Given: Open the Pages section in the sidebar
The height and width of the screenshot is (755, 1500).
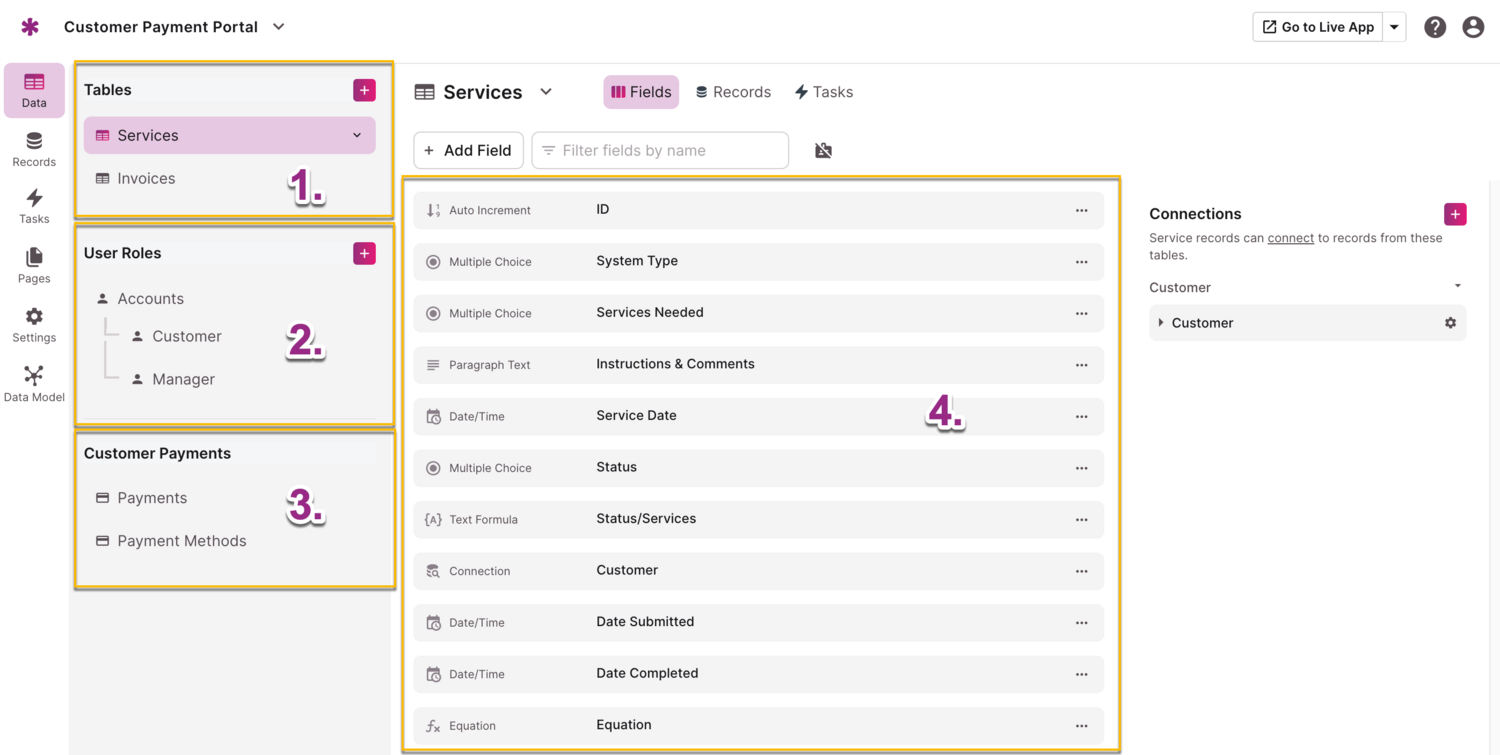Looking at the screenshot, I should click(34, 264).
